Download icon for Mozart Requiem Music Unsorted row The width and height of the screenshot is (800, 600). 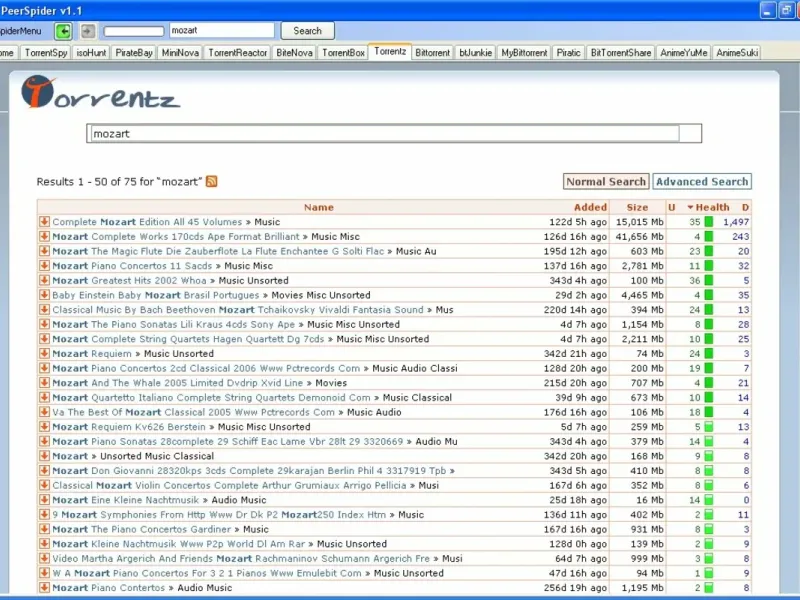(44, 353)
